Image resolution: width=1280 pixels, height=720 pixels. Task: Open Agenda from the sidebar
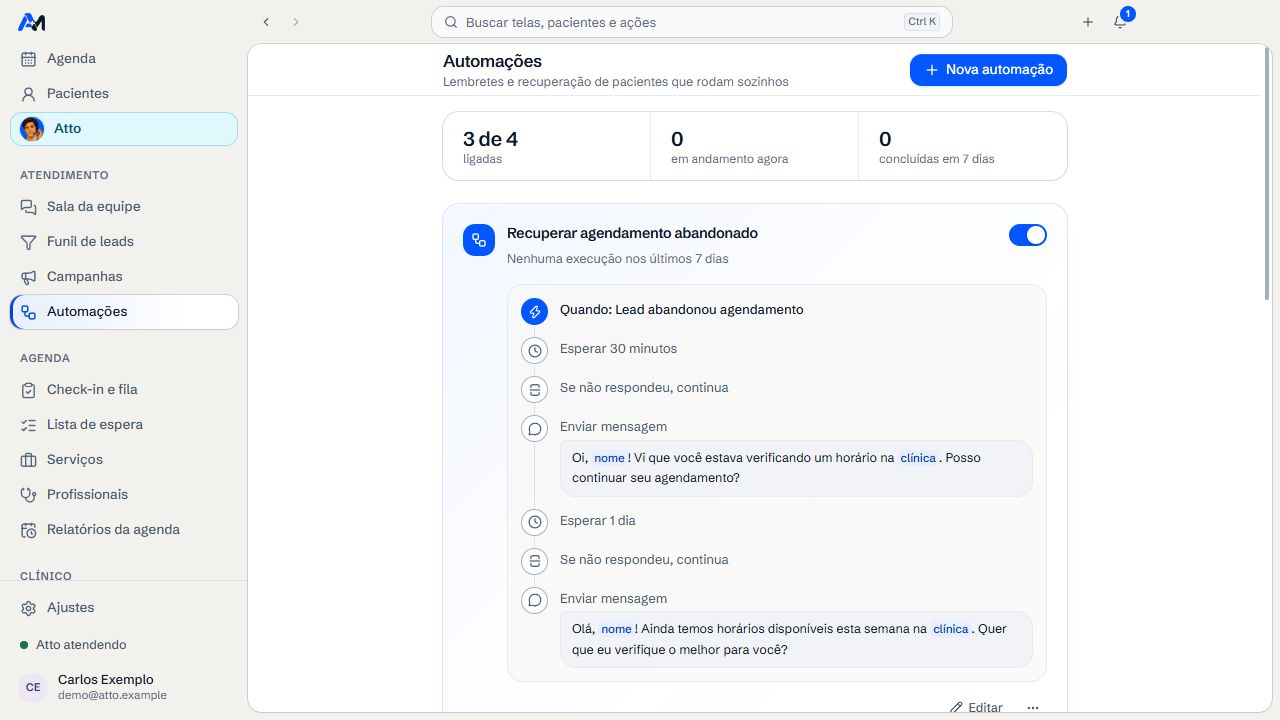(x=124, y=59)
